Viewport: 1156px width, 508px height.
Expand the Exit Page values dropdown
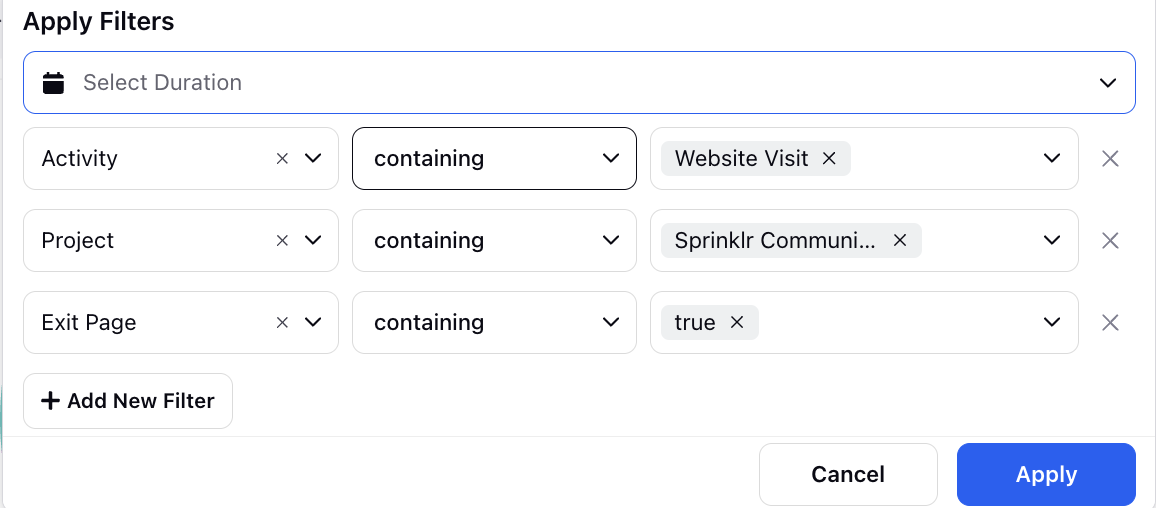(1053, 322)
